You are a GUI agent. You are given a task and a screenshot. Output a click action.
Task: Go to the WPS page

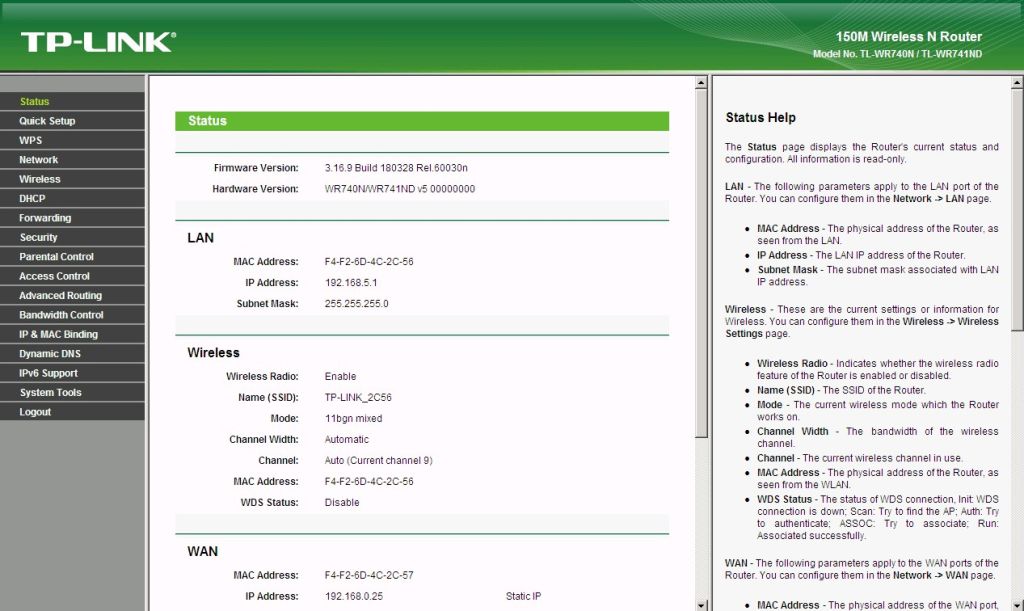click(72, 140)
